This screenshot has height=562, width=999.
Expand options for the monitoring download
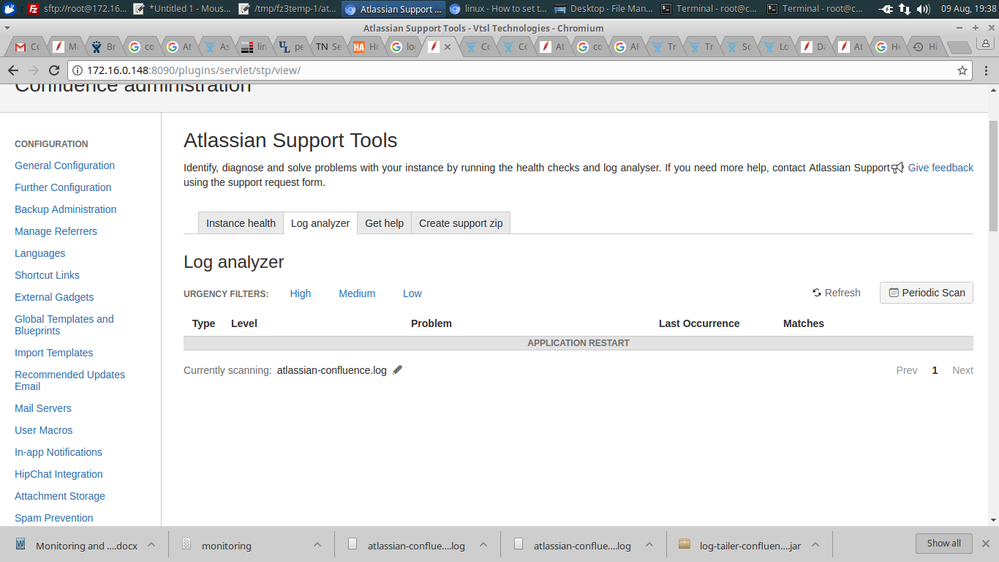317,545
